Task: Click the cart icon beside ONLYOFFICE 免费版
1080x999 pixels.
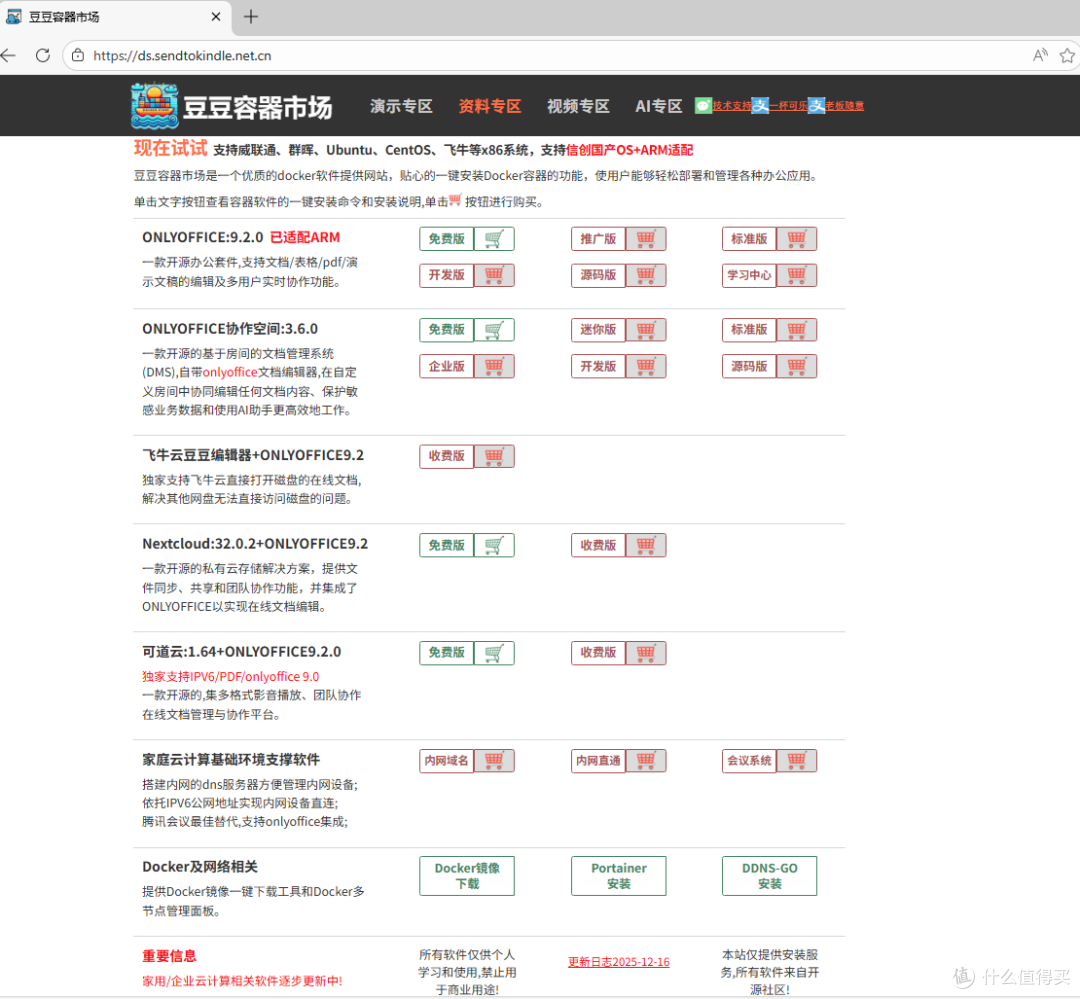Action: click(494, 239)
